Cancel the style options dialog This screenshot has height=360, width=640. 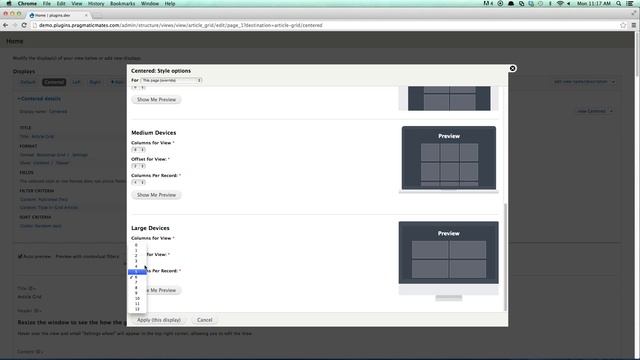pyautogui.click(x=204, y=320)
